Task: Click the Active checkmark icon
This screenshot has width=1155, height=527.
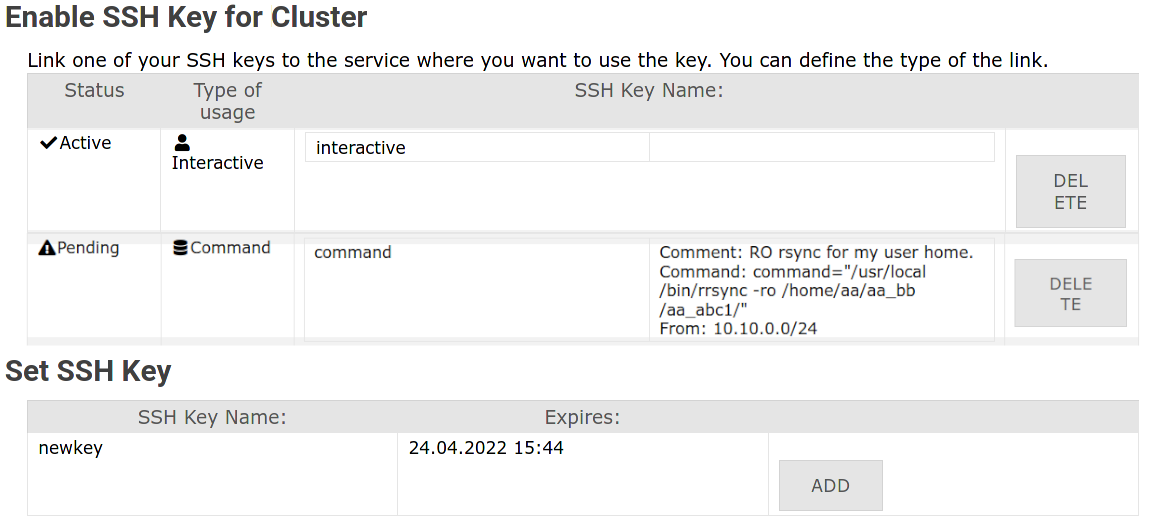Action: [x=48, y=143]
